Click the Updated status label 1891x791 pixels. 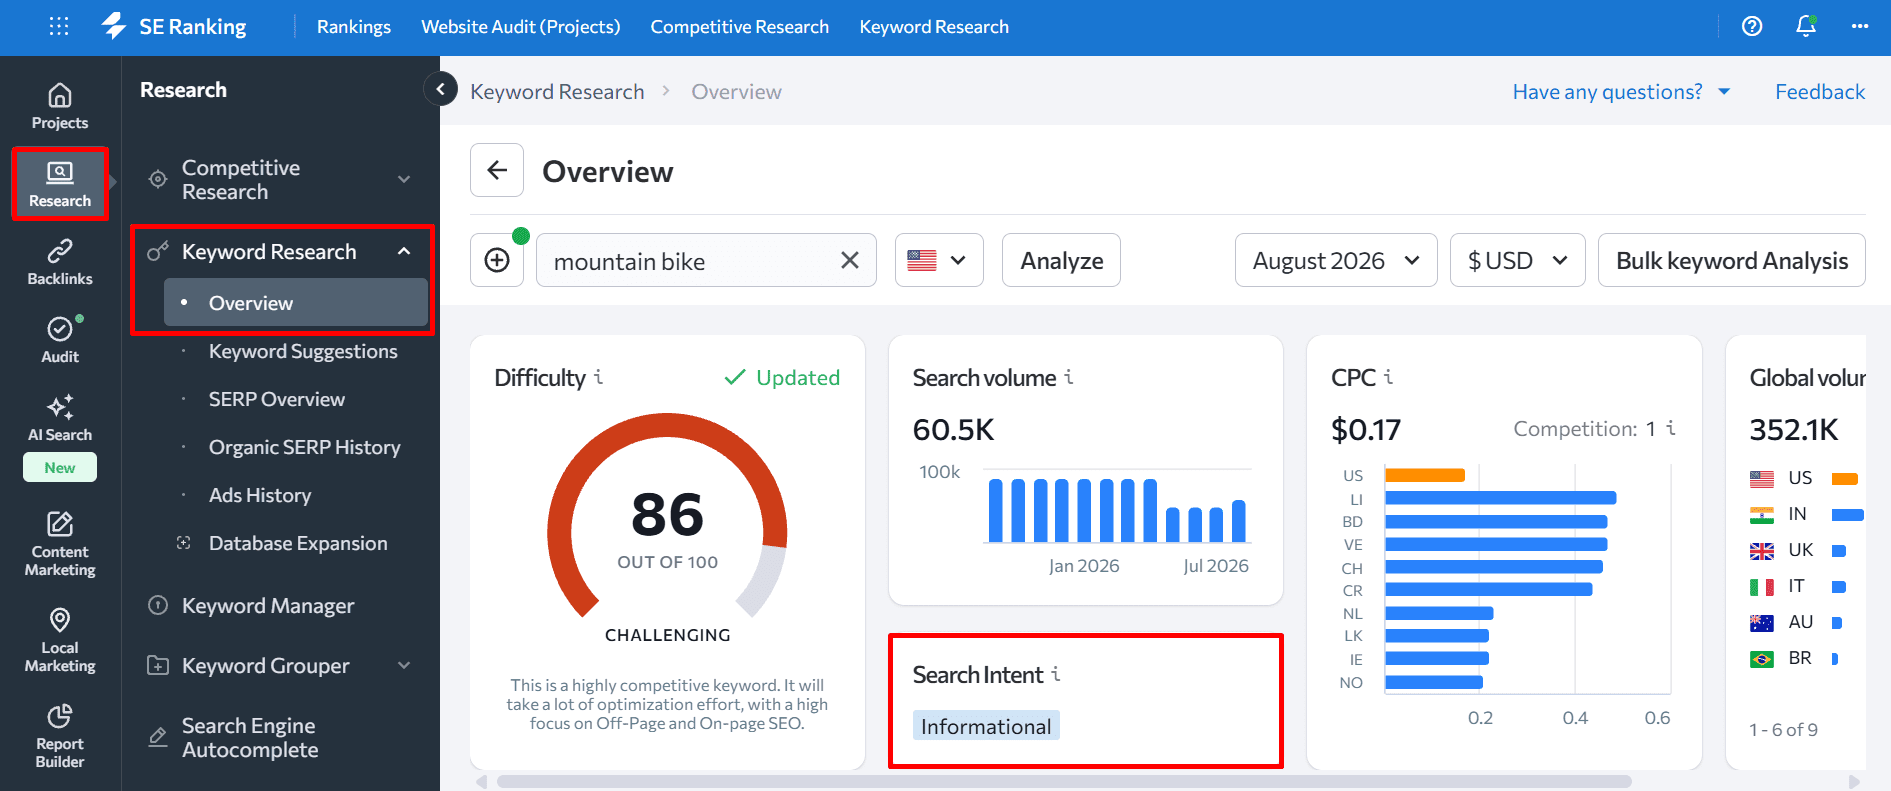[782, 377]
